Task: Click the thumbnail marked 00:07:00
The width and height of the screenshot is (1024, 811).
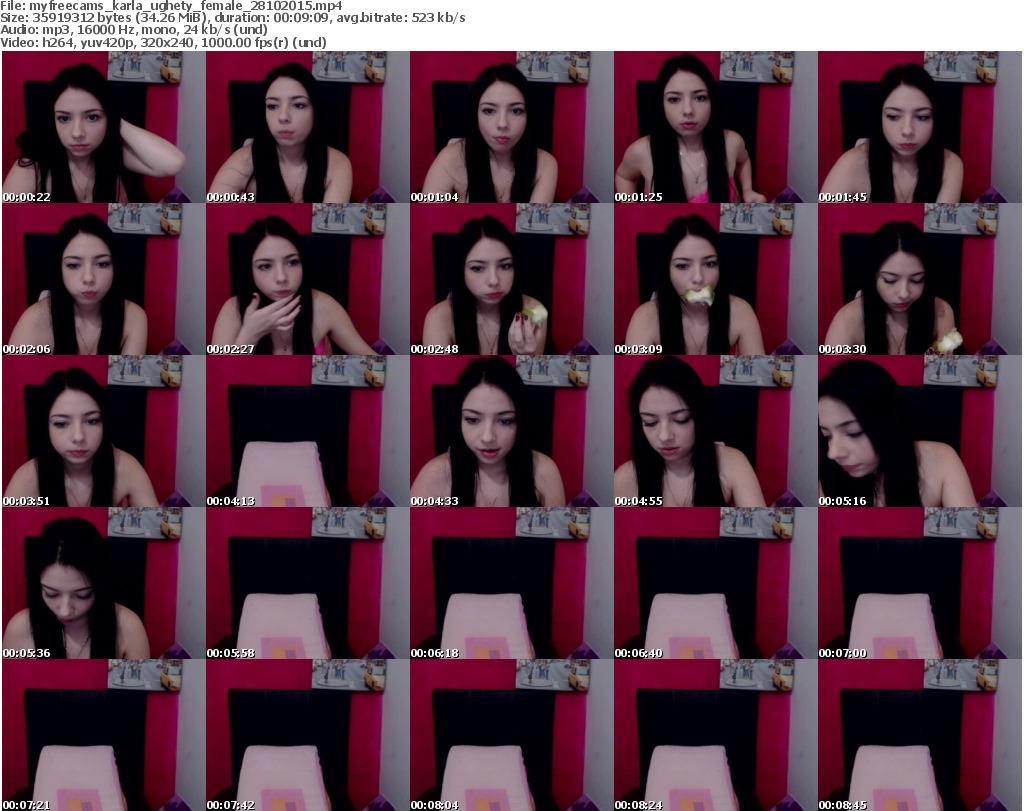Action: (920, 583)
